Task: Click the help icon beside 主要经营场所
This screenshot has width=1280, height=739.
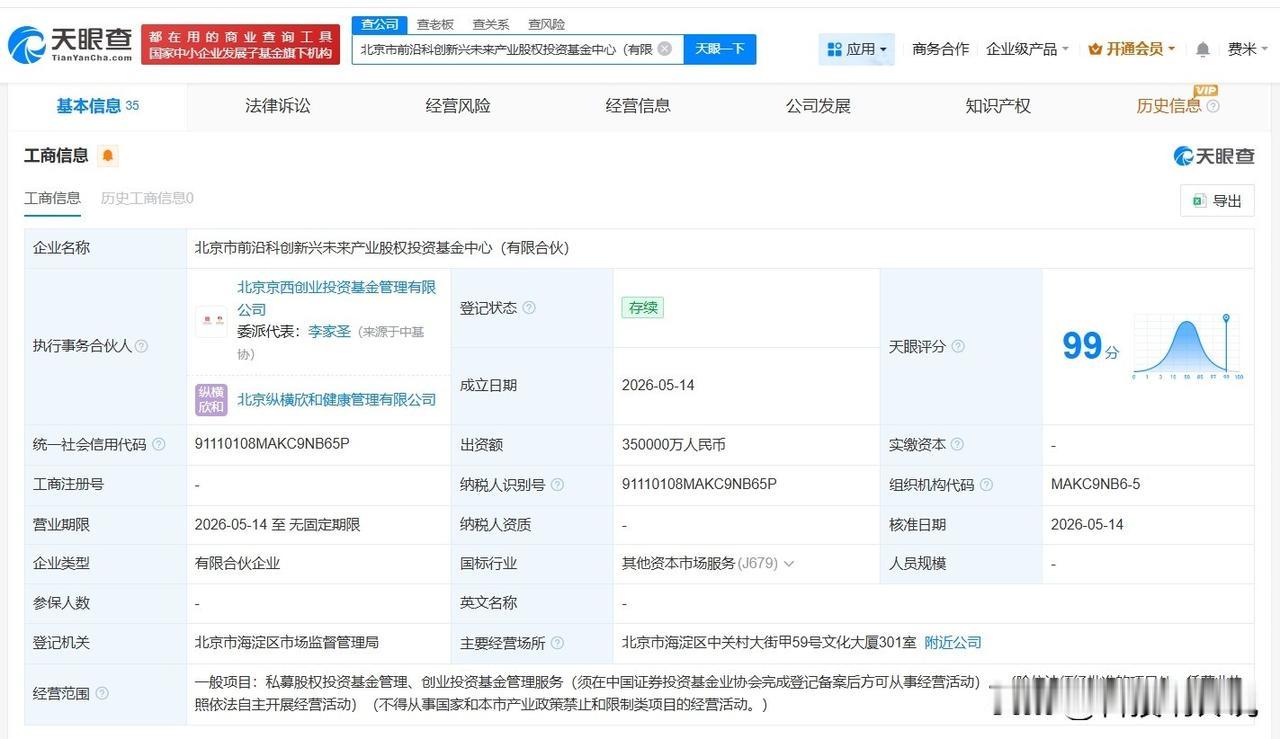Action: pos(557,643)
